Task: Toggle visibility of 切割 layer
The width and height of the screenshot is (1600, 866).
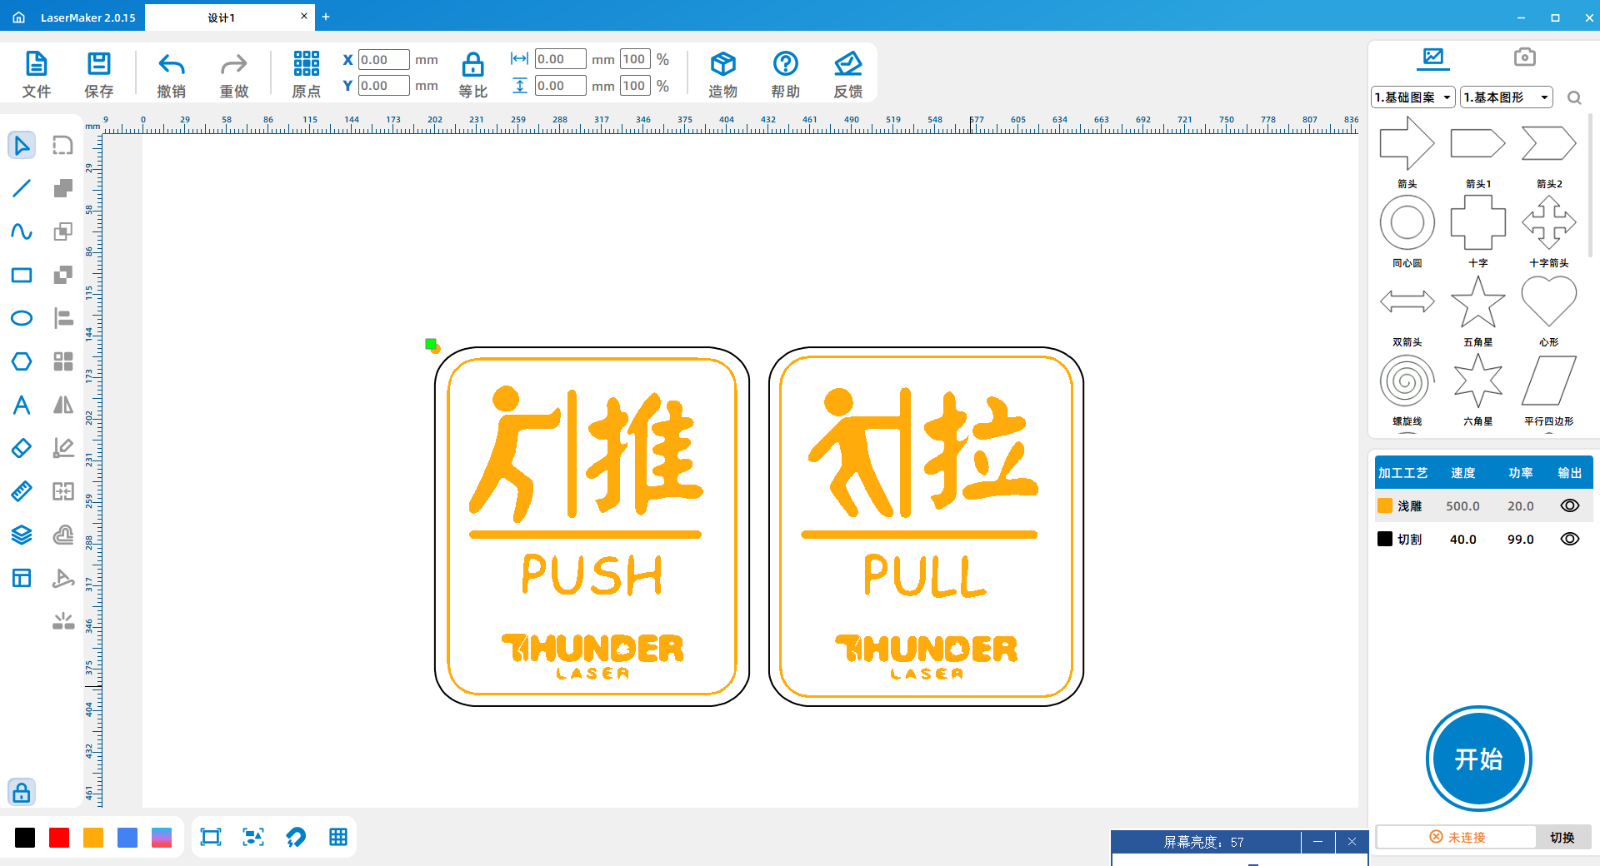Action: 1569,539
